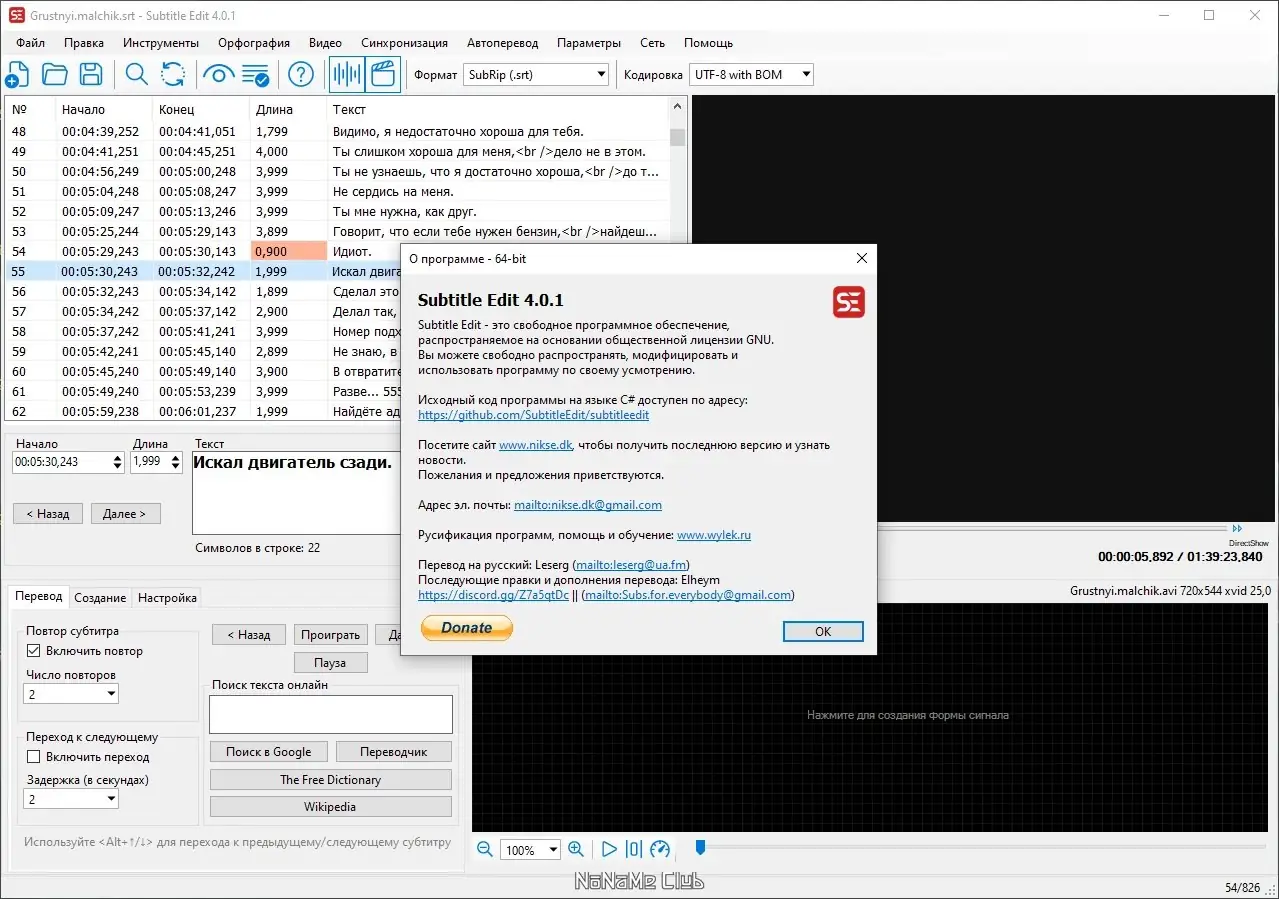Open Help with the question mark icon
Screen dimensions: 1279x899
[x=301, y=74]
